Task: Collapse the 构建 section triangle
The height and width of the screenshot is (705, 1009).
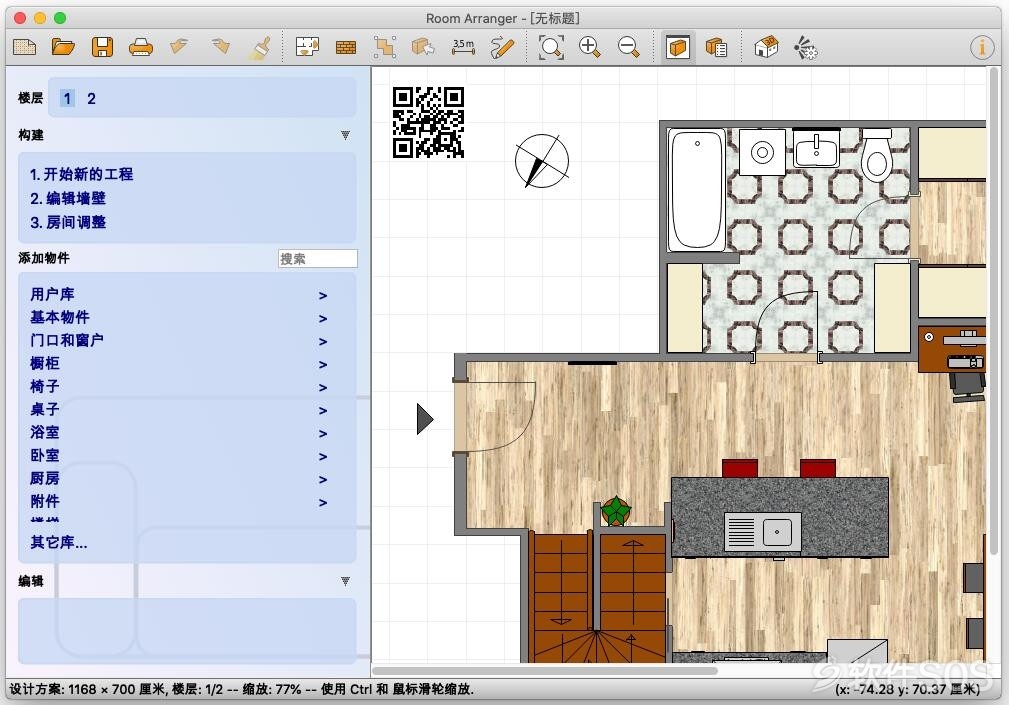Action: pos(346,135)
